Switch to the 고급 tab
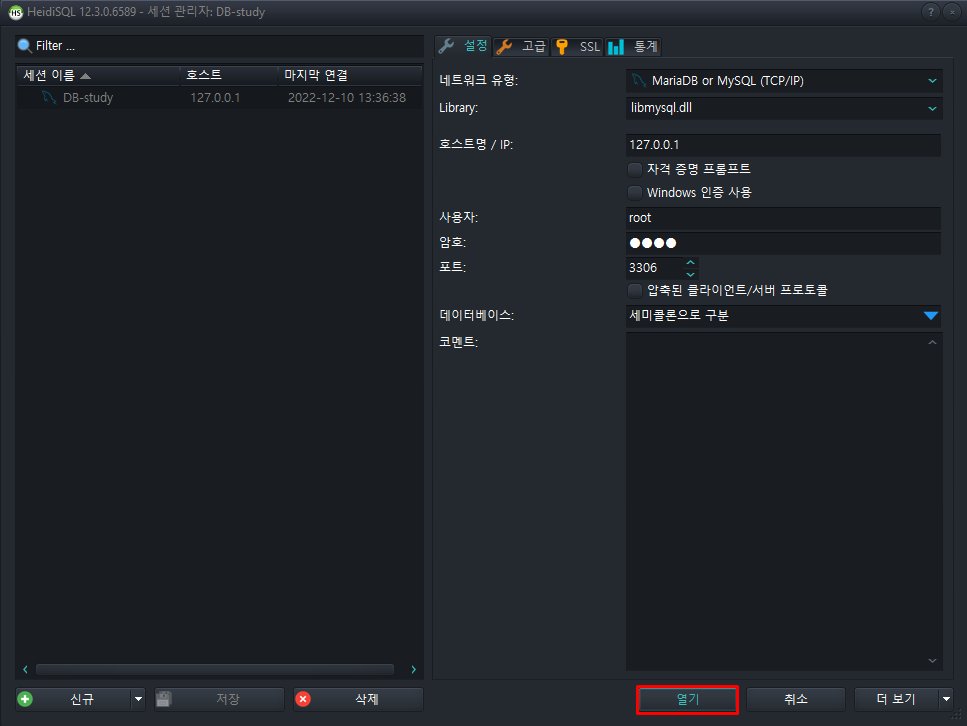The width and height of the screenshot is (967, 726). tap(521, 47)
